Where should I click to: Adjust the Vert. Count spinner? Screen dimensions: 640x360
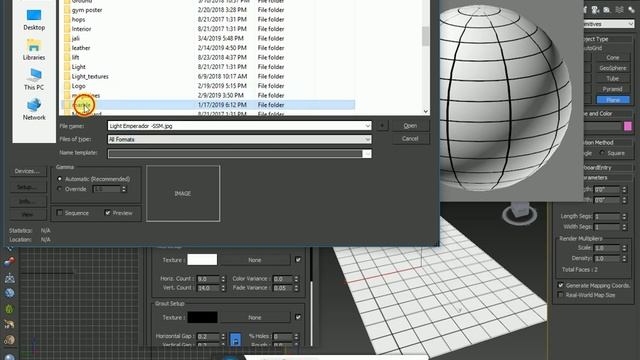pyautogui.click(x=223, y=288)
